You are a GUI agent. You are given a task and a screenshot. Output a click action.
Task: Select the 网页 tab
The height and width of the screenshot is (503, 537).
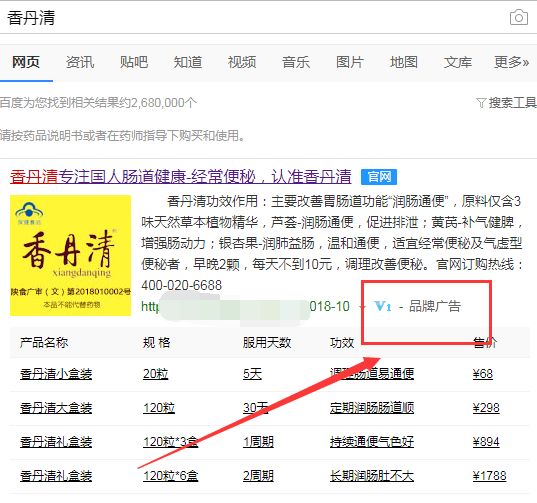click(x=26, y=62)
